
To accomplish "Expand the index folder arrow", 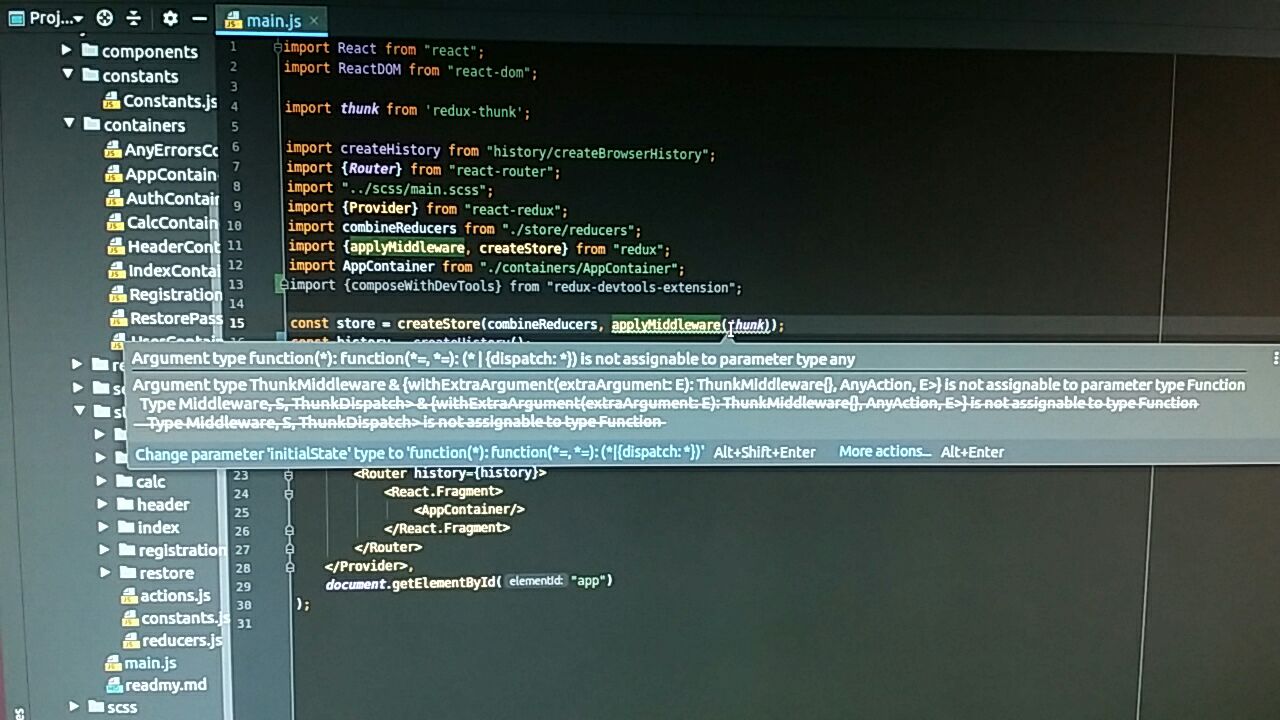I will click(103, 526).
